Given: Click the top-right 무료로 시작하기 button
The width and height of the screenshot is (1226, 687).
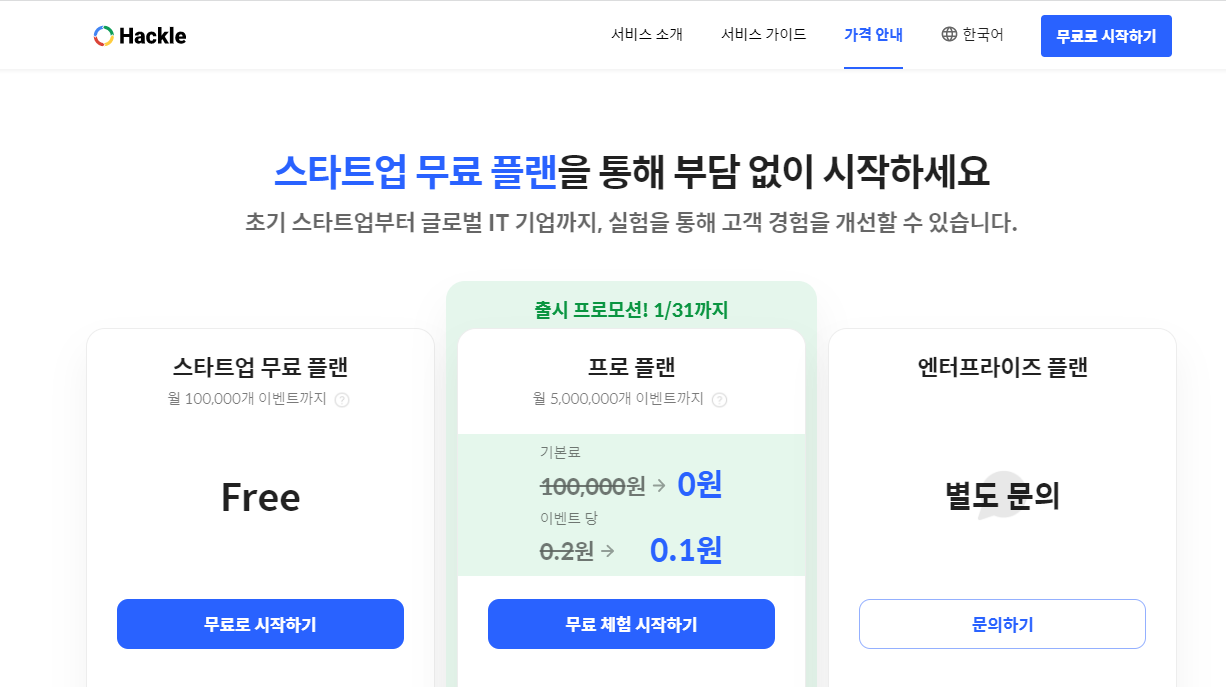Looking at the screenshot, I should (x=1106, y=35).
